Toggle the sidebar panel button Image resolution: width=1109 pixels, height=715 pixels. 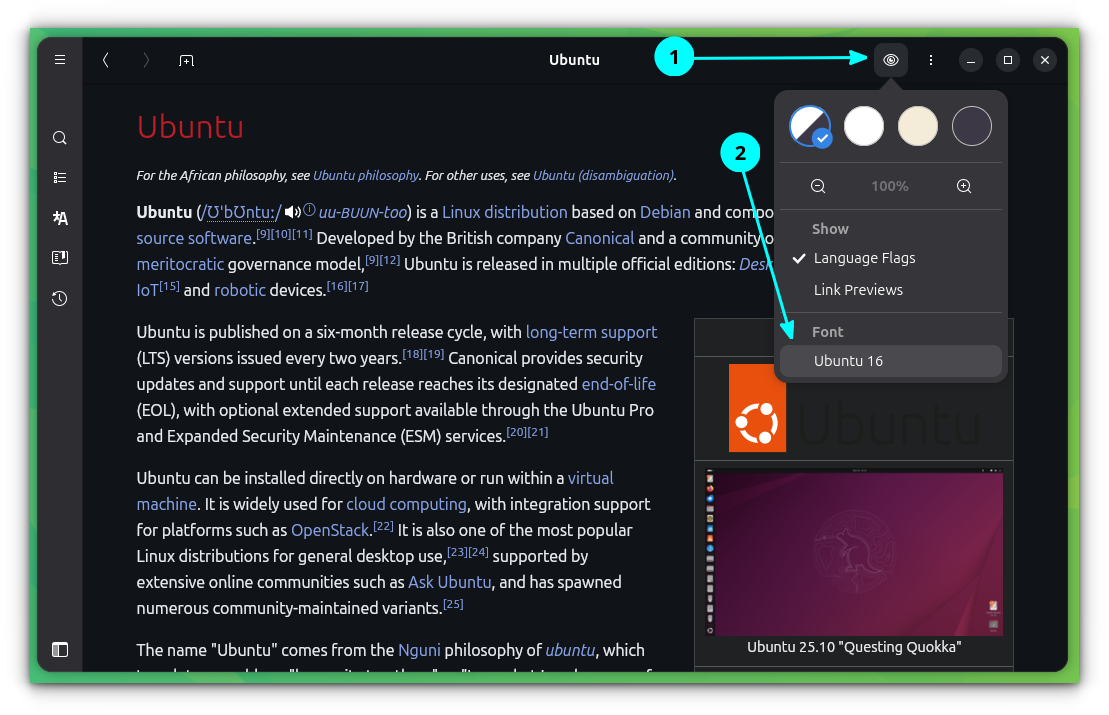click(60, 649)
